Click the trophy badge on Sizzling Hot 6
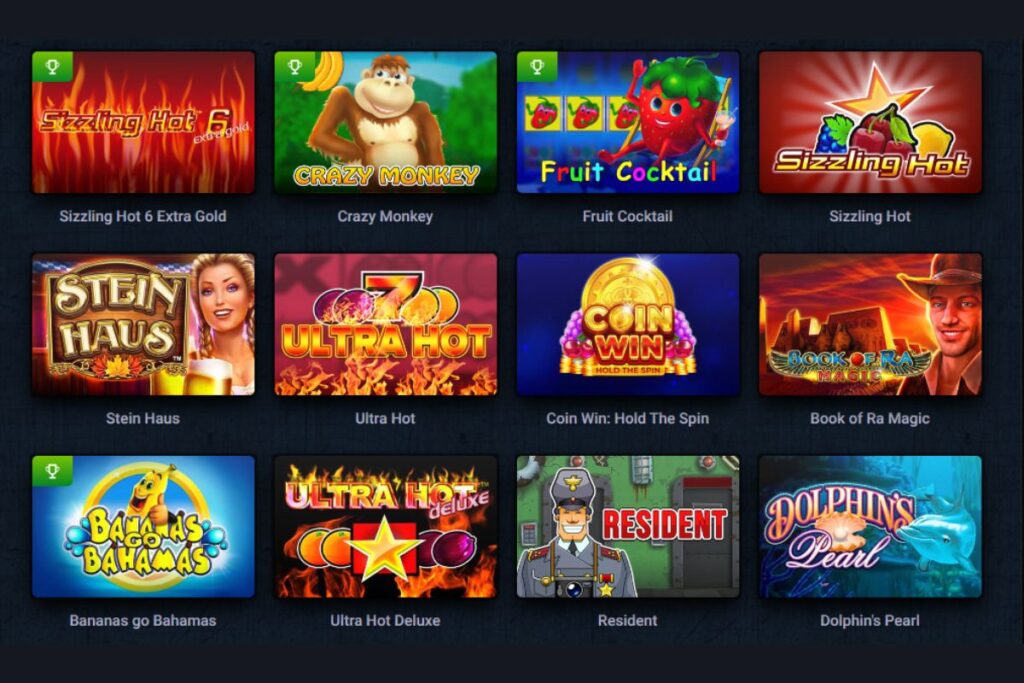The width and height of the screenshot is (1024, 683). 52,67
